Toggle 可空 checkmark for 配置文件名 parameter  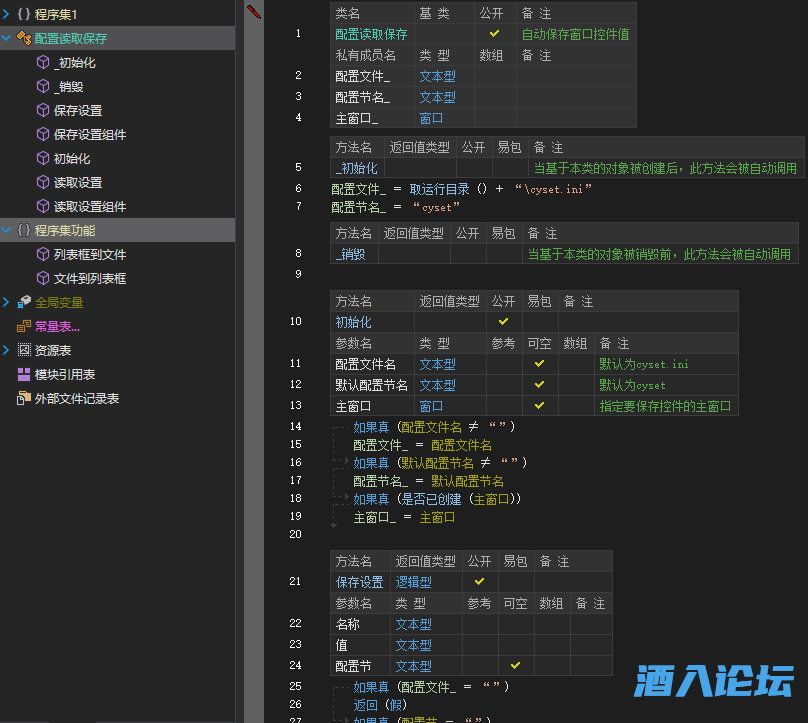pyautogui.click(x=540, y=364)
